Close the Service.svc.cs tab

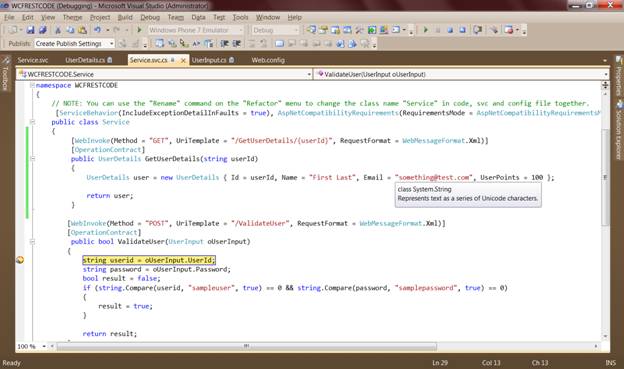[x=183, y=61]
